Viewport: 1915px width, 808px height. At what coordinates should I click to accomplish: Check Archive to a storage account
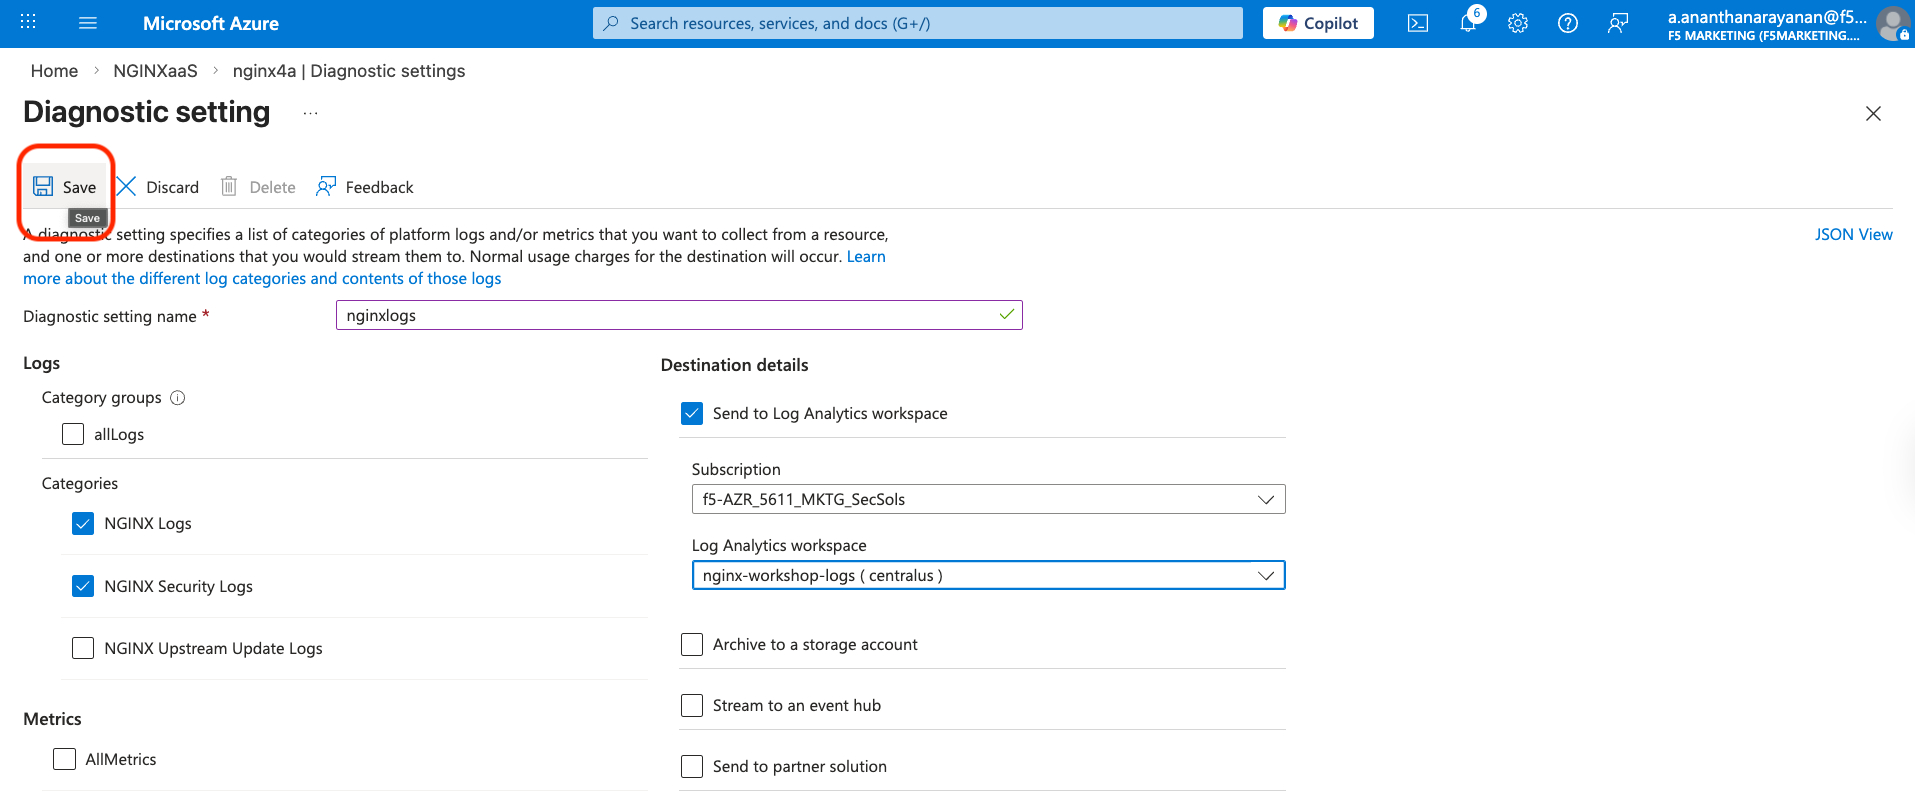coord(692,645)
